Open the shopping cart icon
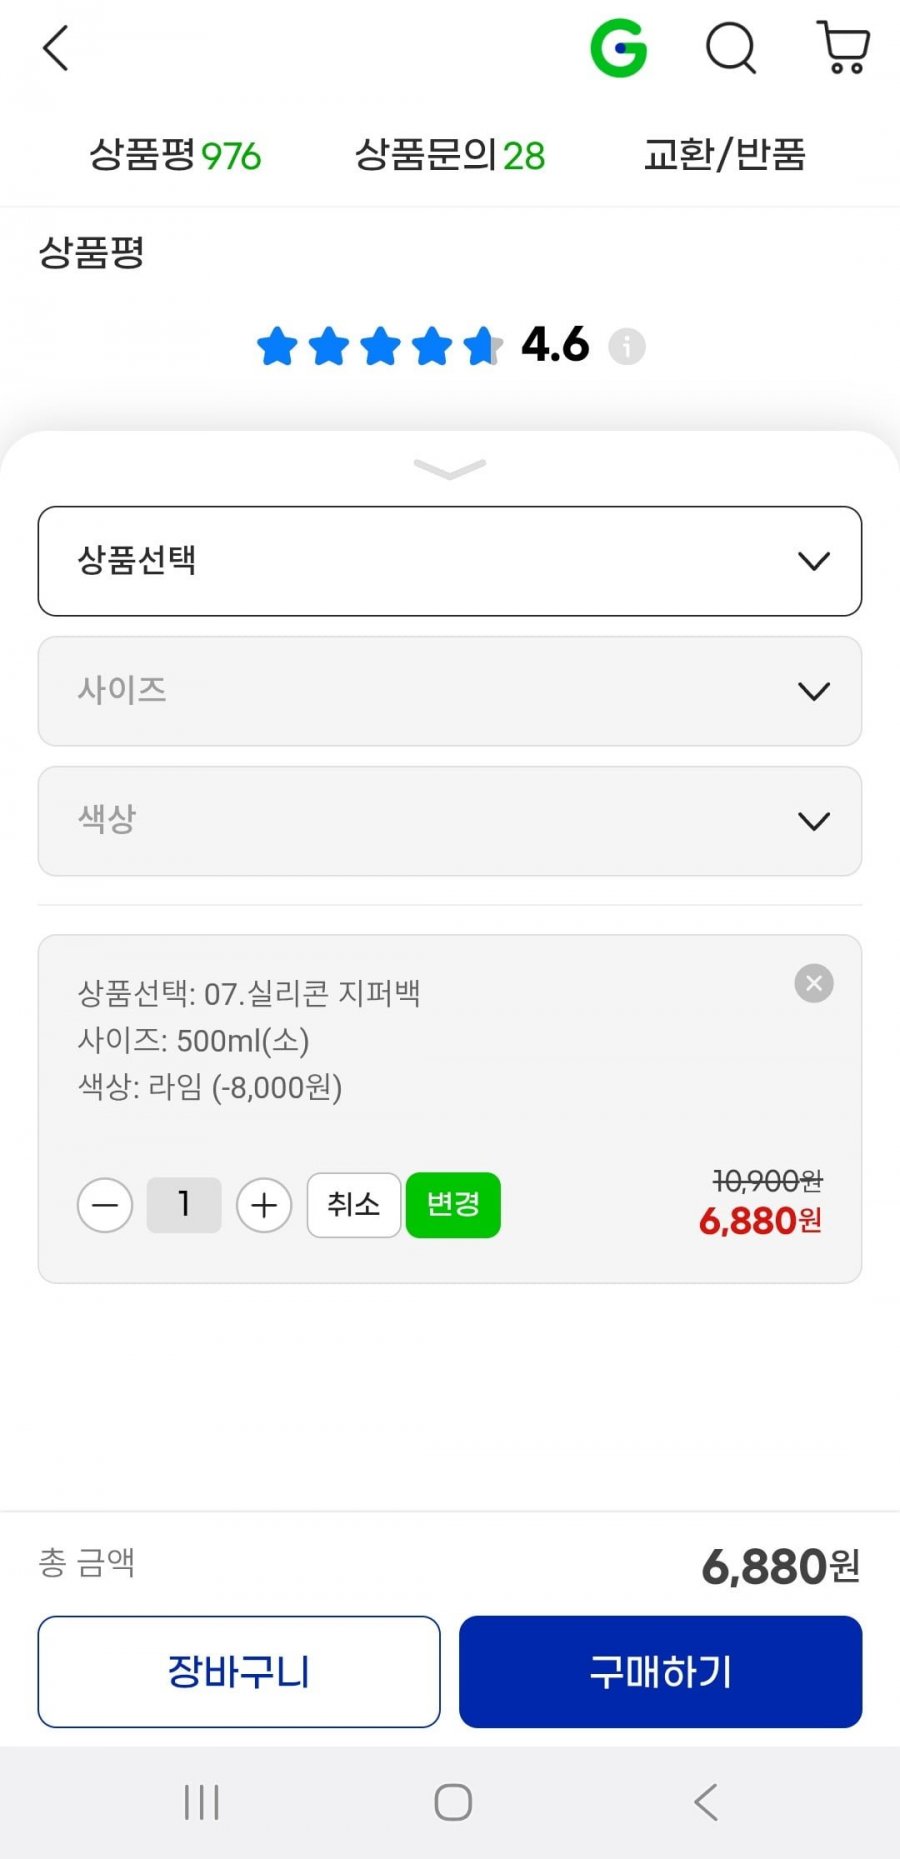 click(844, 48)
